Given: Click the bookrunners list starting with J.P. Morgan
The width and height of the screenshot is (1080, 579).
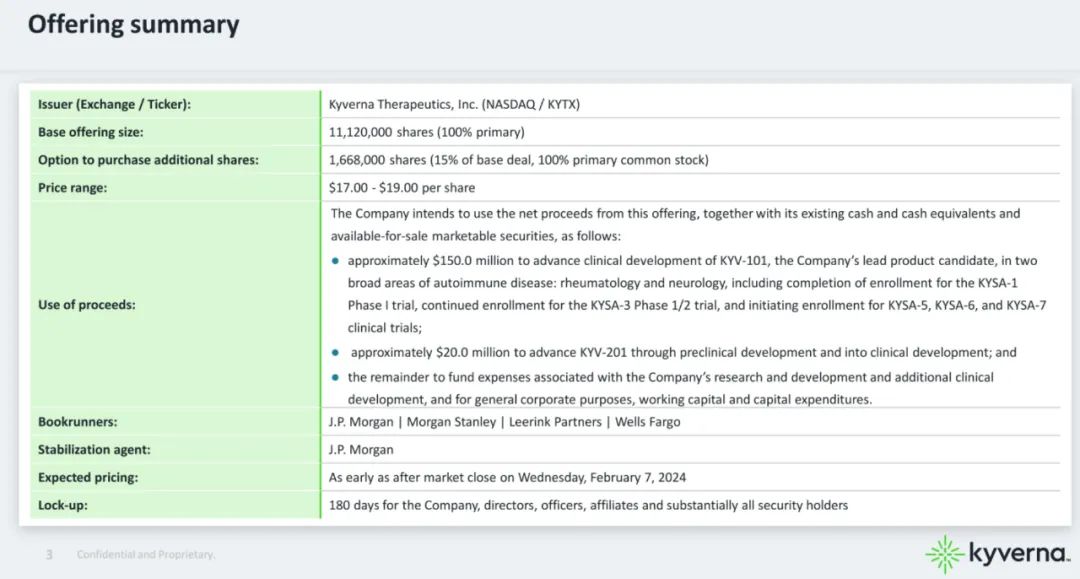Looking at the screenshot, I should point(504,422).
